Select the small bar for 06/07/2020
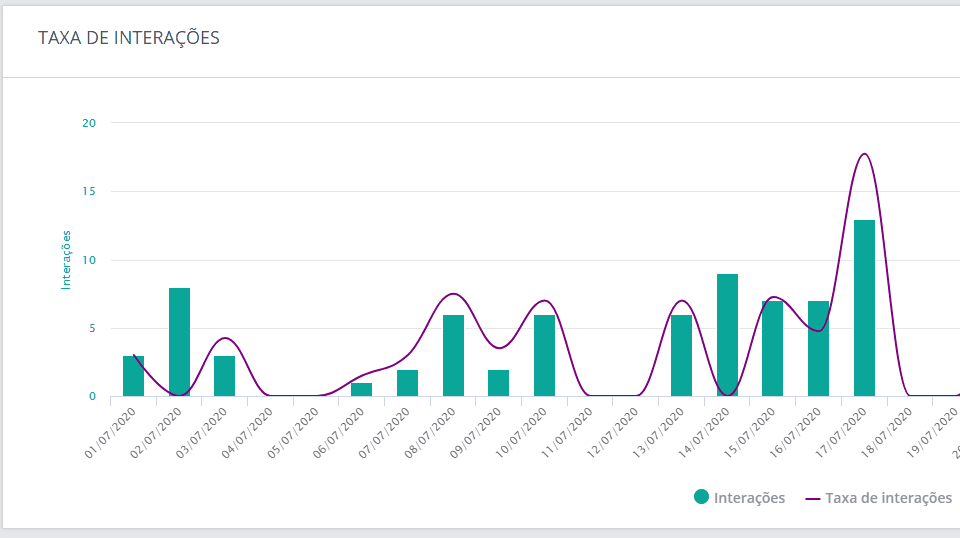 pyautogui.click(x=361, y=389)
